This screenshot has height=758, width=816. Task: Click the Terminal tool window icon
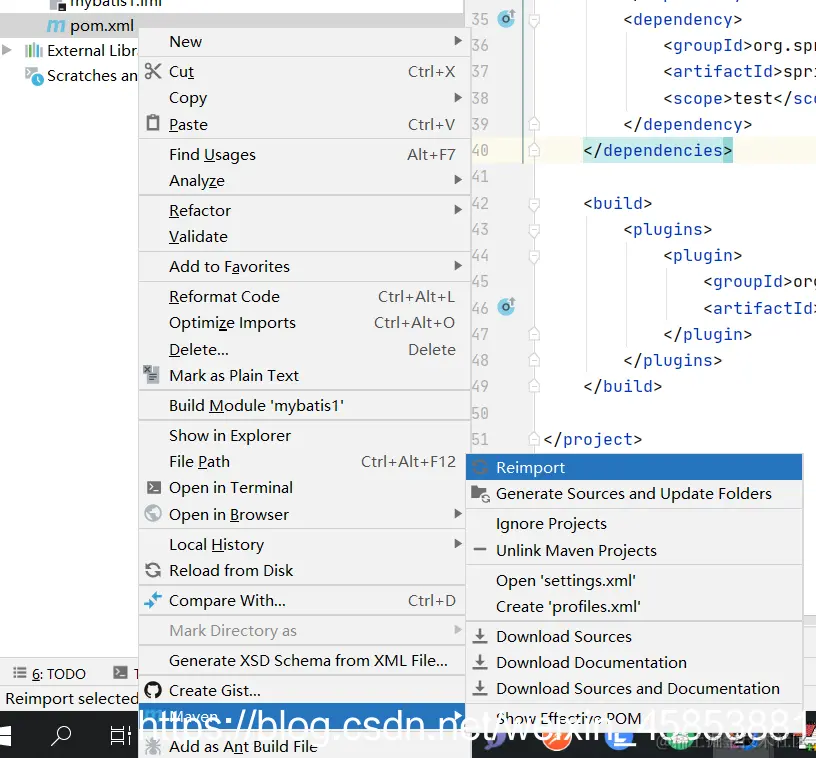(x=120, y=672)
